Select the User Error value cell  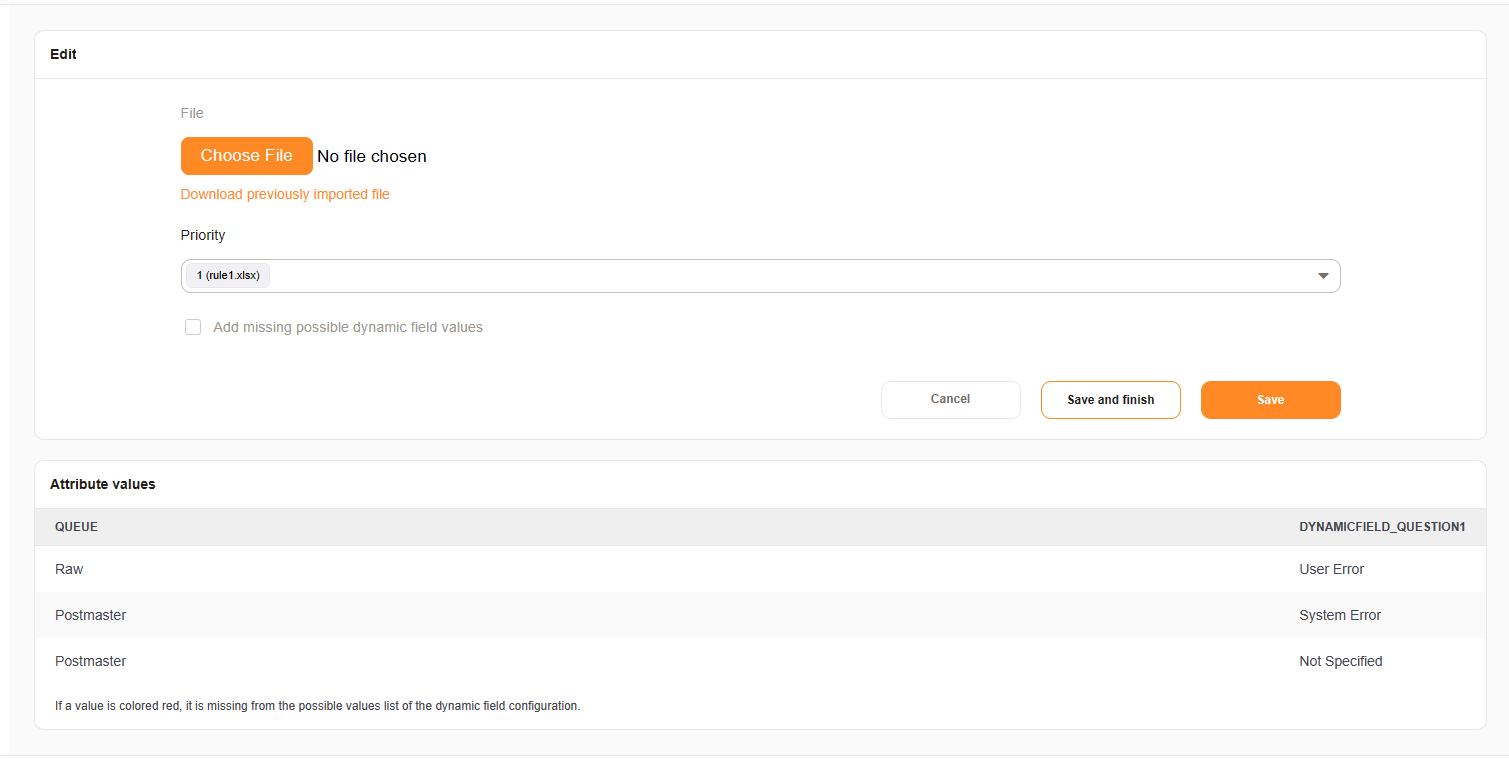1331,569
